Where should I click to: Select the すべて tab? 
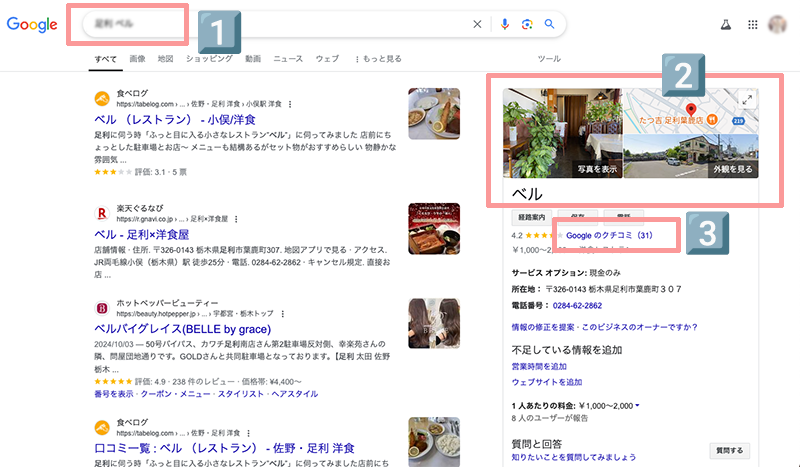click(106, 59)
